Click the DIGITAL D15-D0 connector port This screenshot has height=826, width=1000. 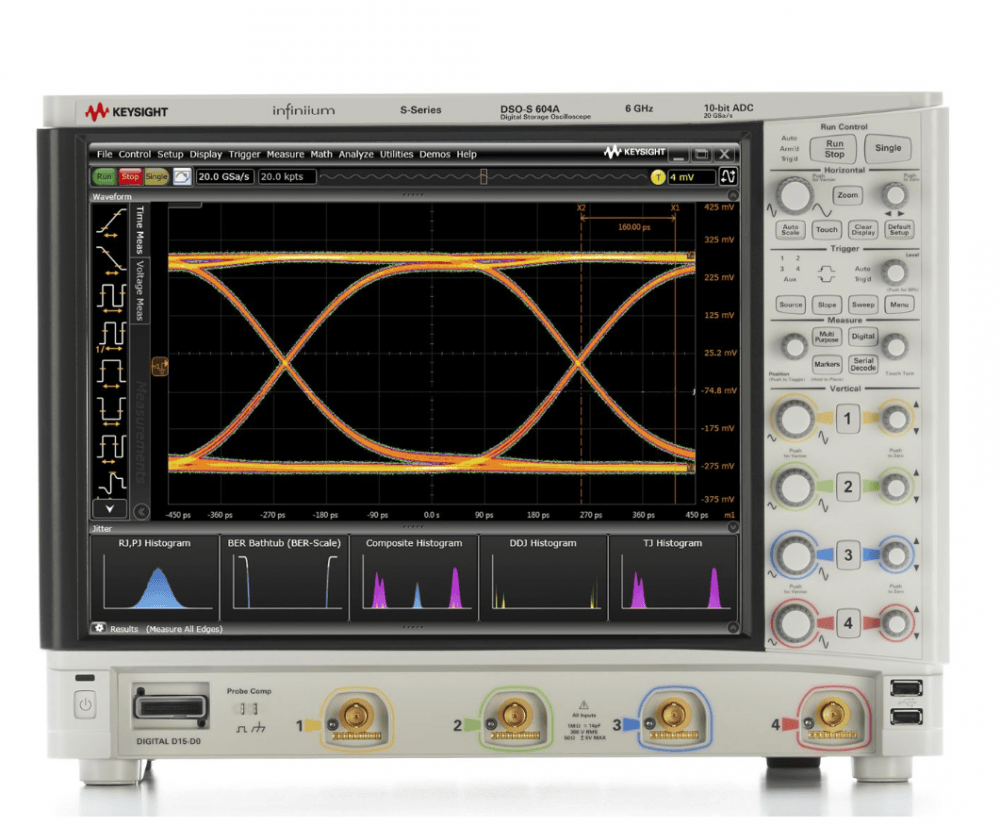click(x=170, y=707)
